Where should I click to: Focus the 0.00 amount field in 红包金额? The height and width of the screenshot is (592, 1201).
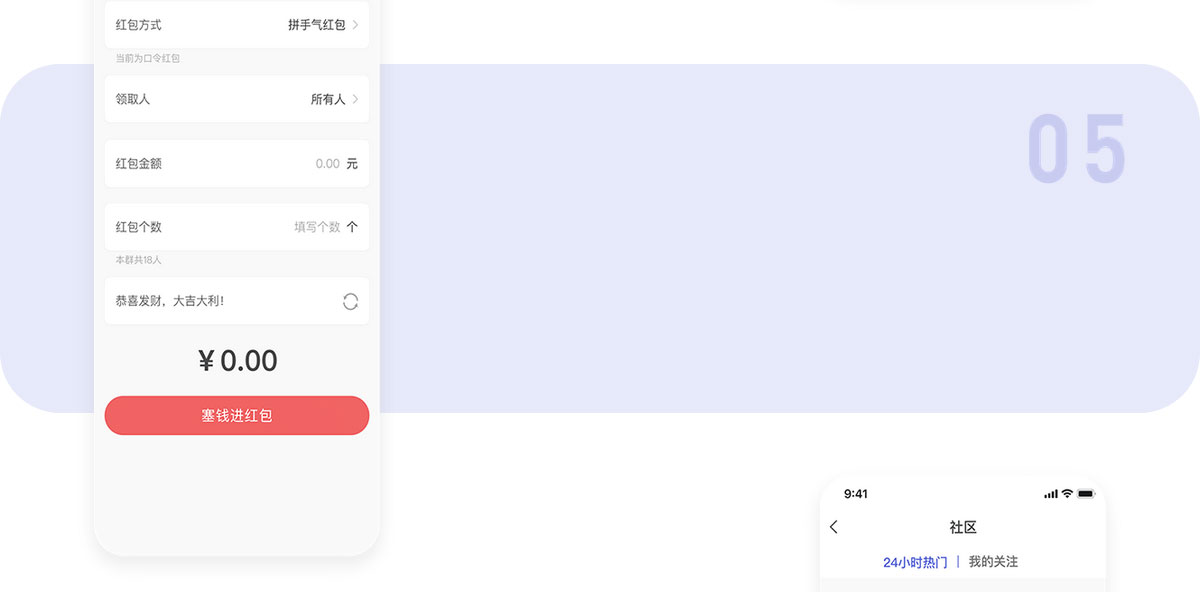(327, 163)
